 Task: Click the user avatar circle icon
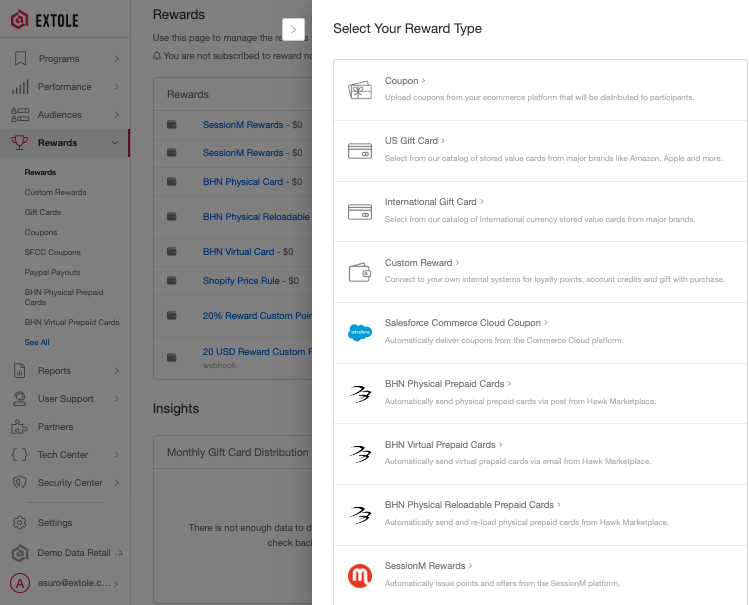(x=20, y=583)
